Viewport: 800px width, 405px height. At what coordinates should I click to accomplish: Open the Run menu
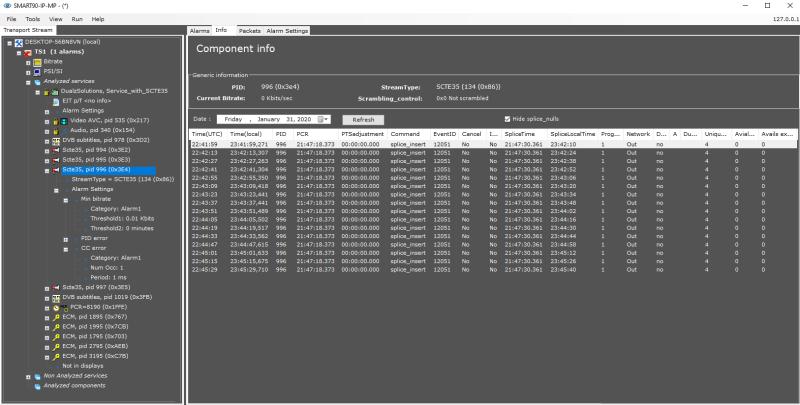[77, 19]
